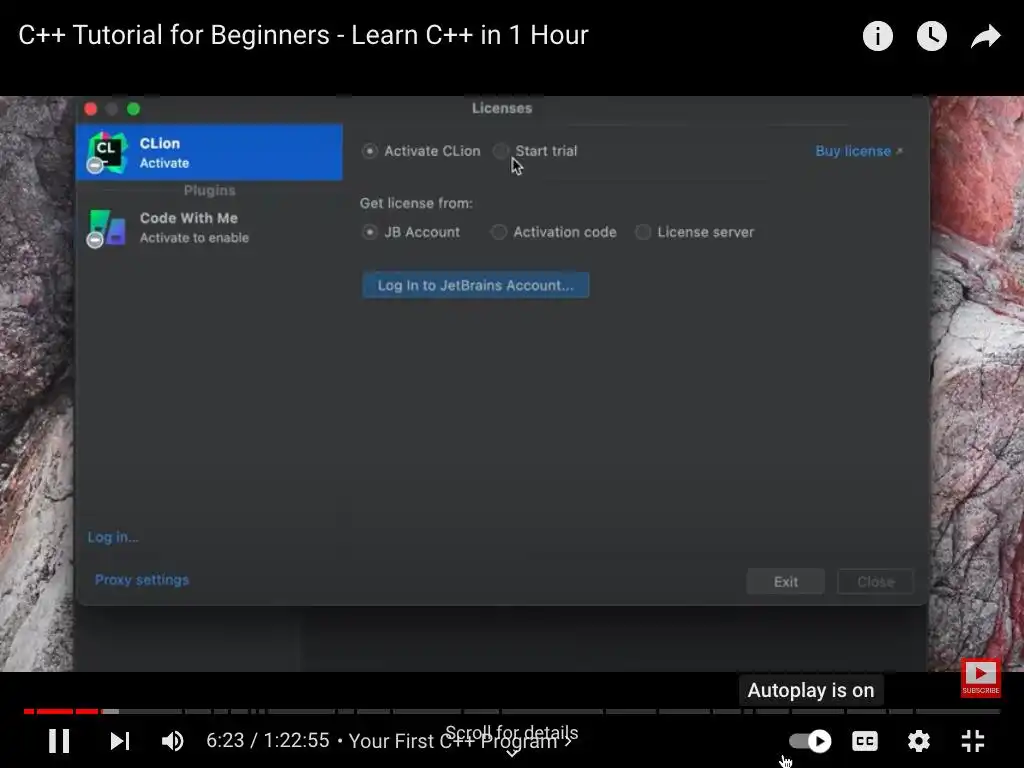Click Log In to JetBrains Account button

(475, 285)
